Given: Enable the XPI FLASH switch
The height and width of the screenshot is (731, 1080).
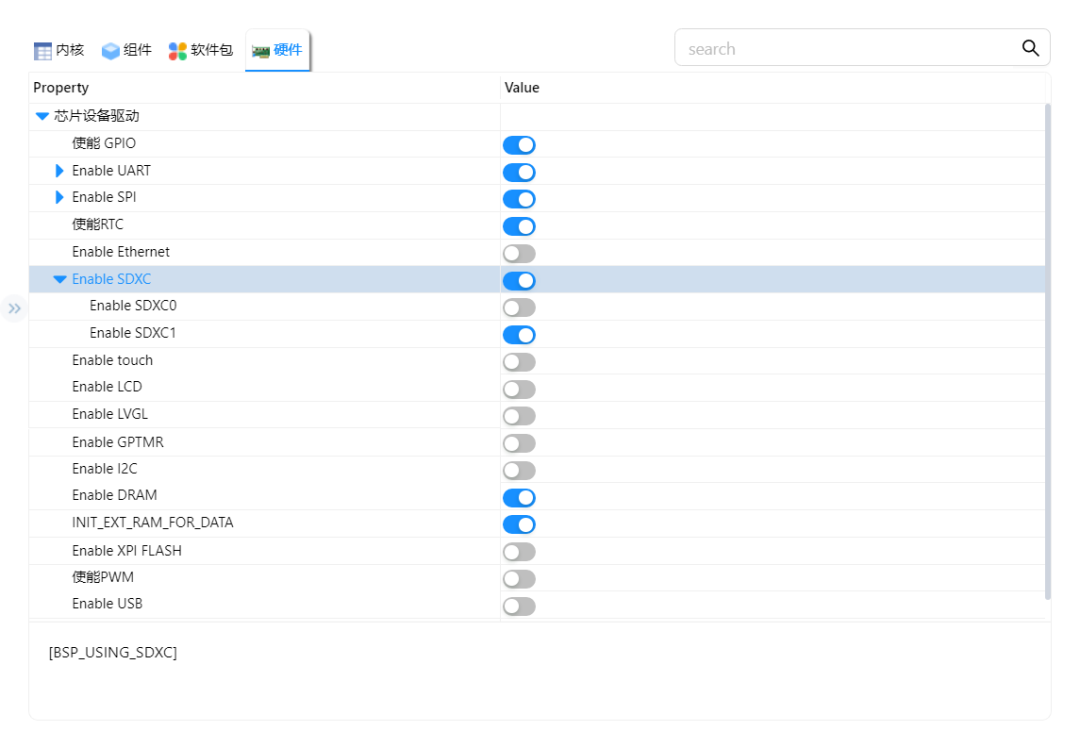Looking at the screenshot, I should coord(519,552).
